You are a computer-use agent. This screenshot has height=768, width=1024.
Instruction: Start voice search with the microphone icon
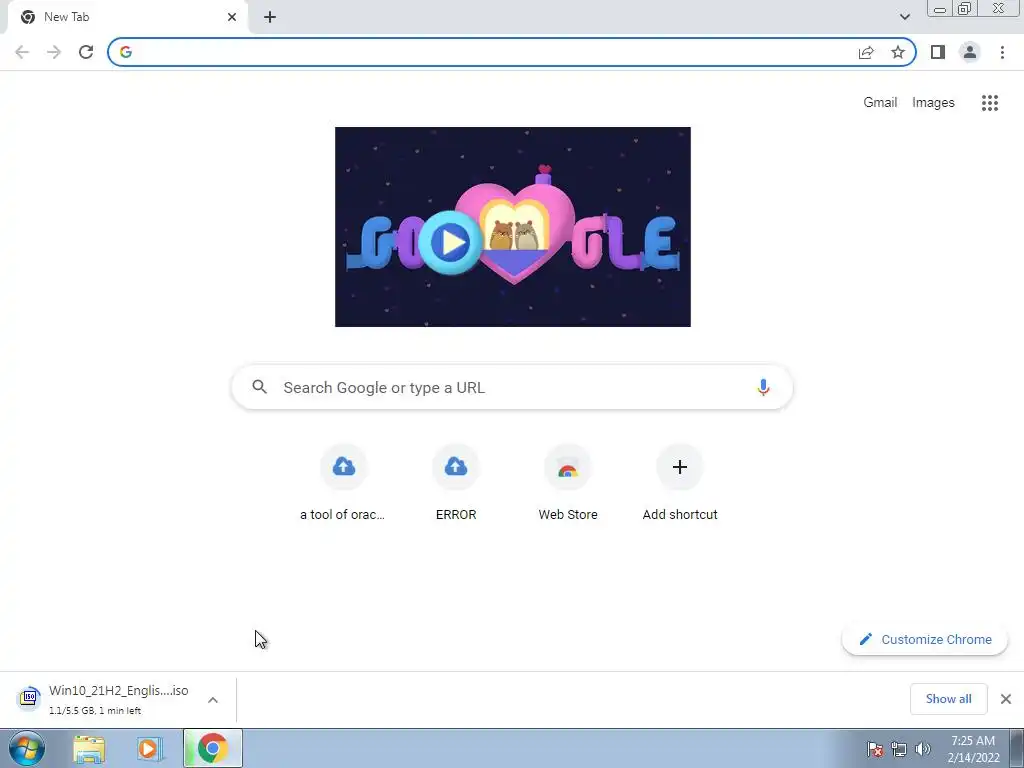click(763, 387)
